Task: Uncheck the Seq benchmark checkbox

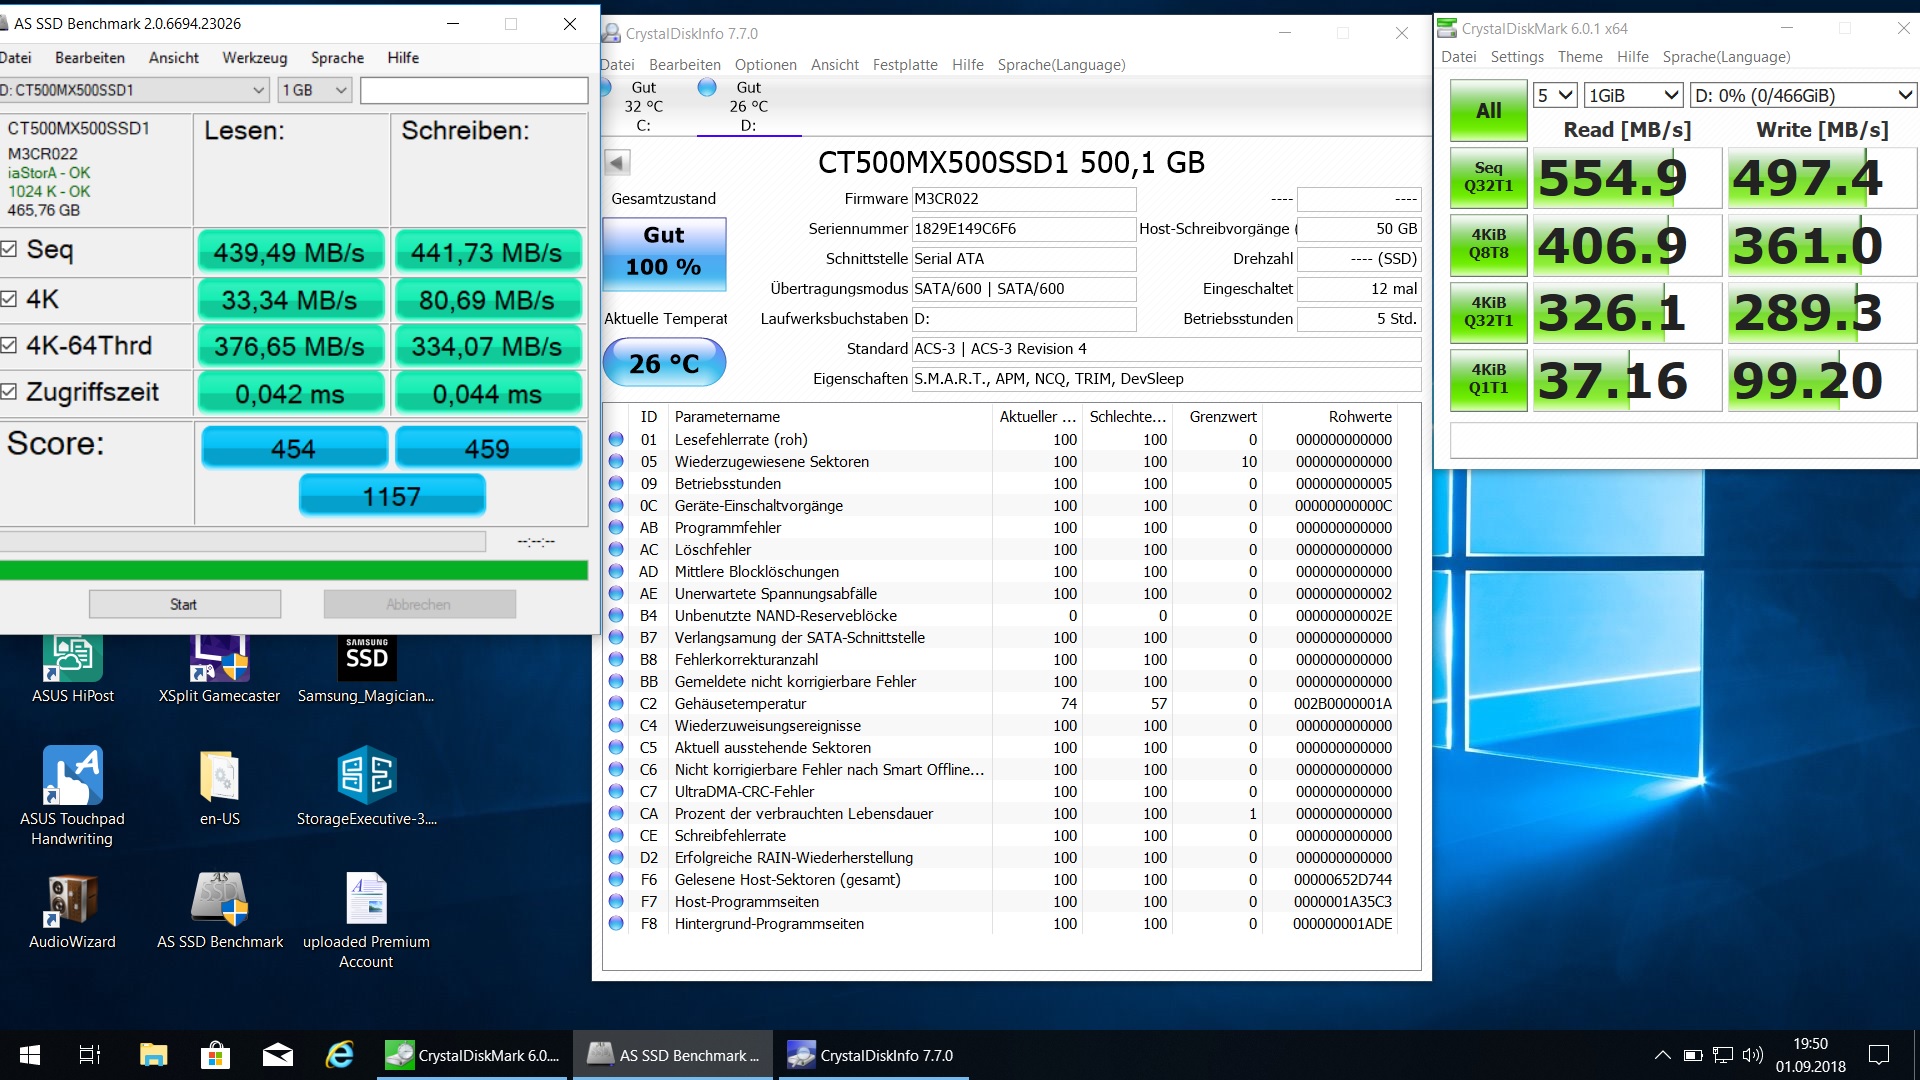Action: pyautogui.click(x=9, y=249)
